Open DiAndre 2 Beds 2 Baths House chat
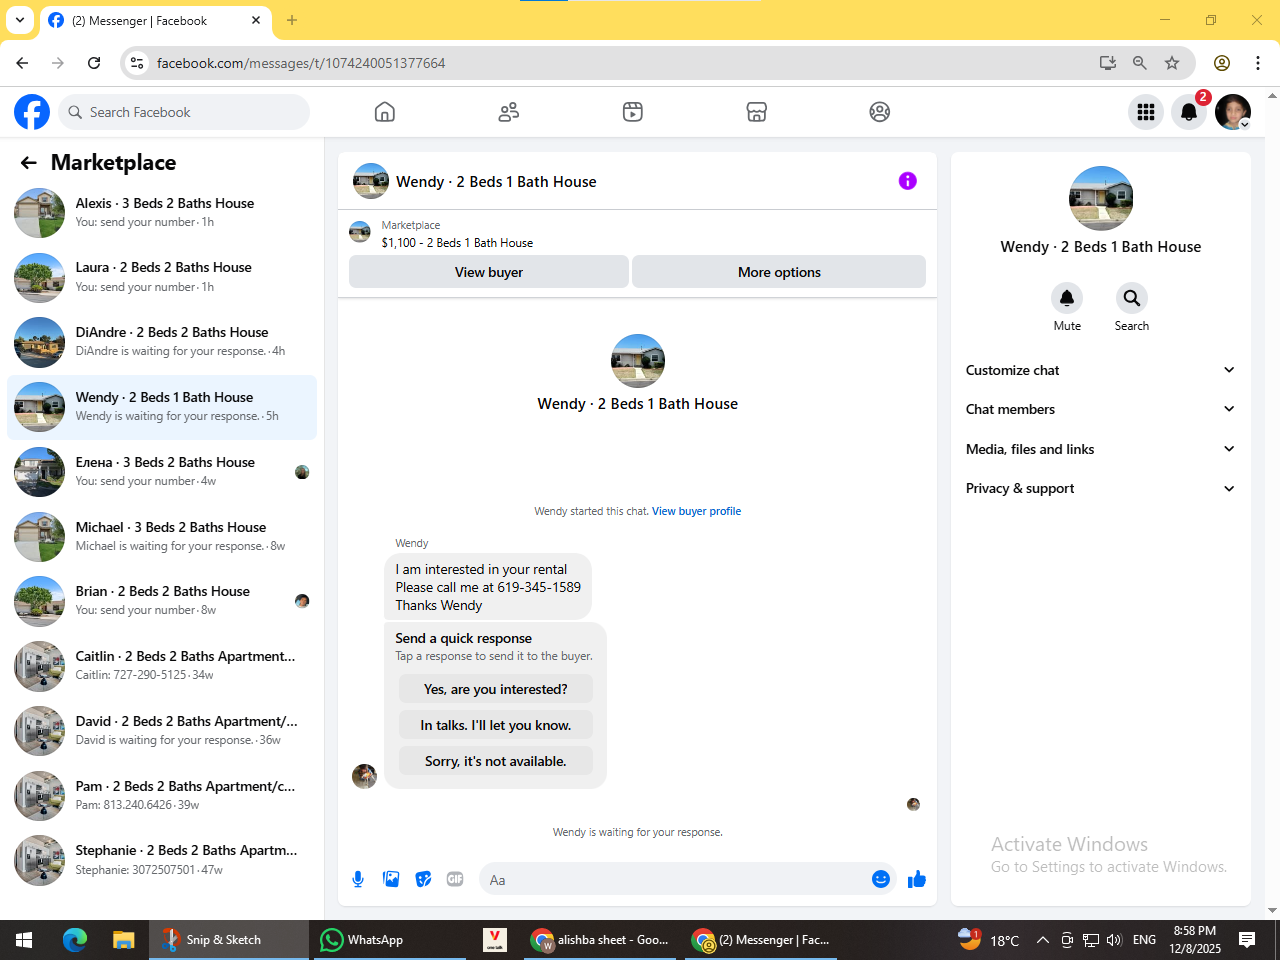 162,342
